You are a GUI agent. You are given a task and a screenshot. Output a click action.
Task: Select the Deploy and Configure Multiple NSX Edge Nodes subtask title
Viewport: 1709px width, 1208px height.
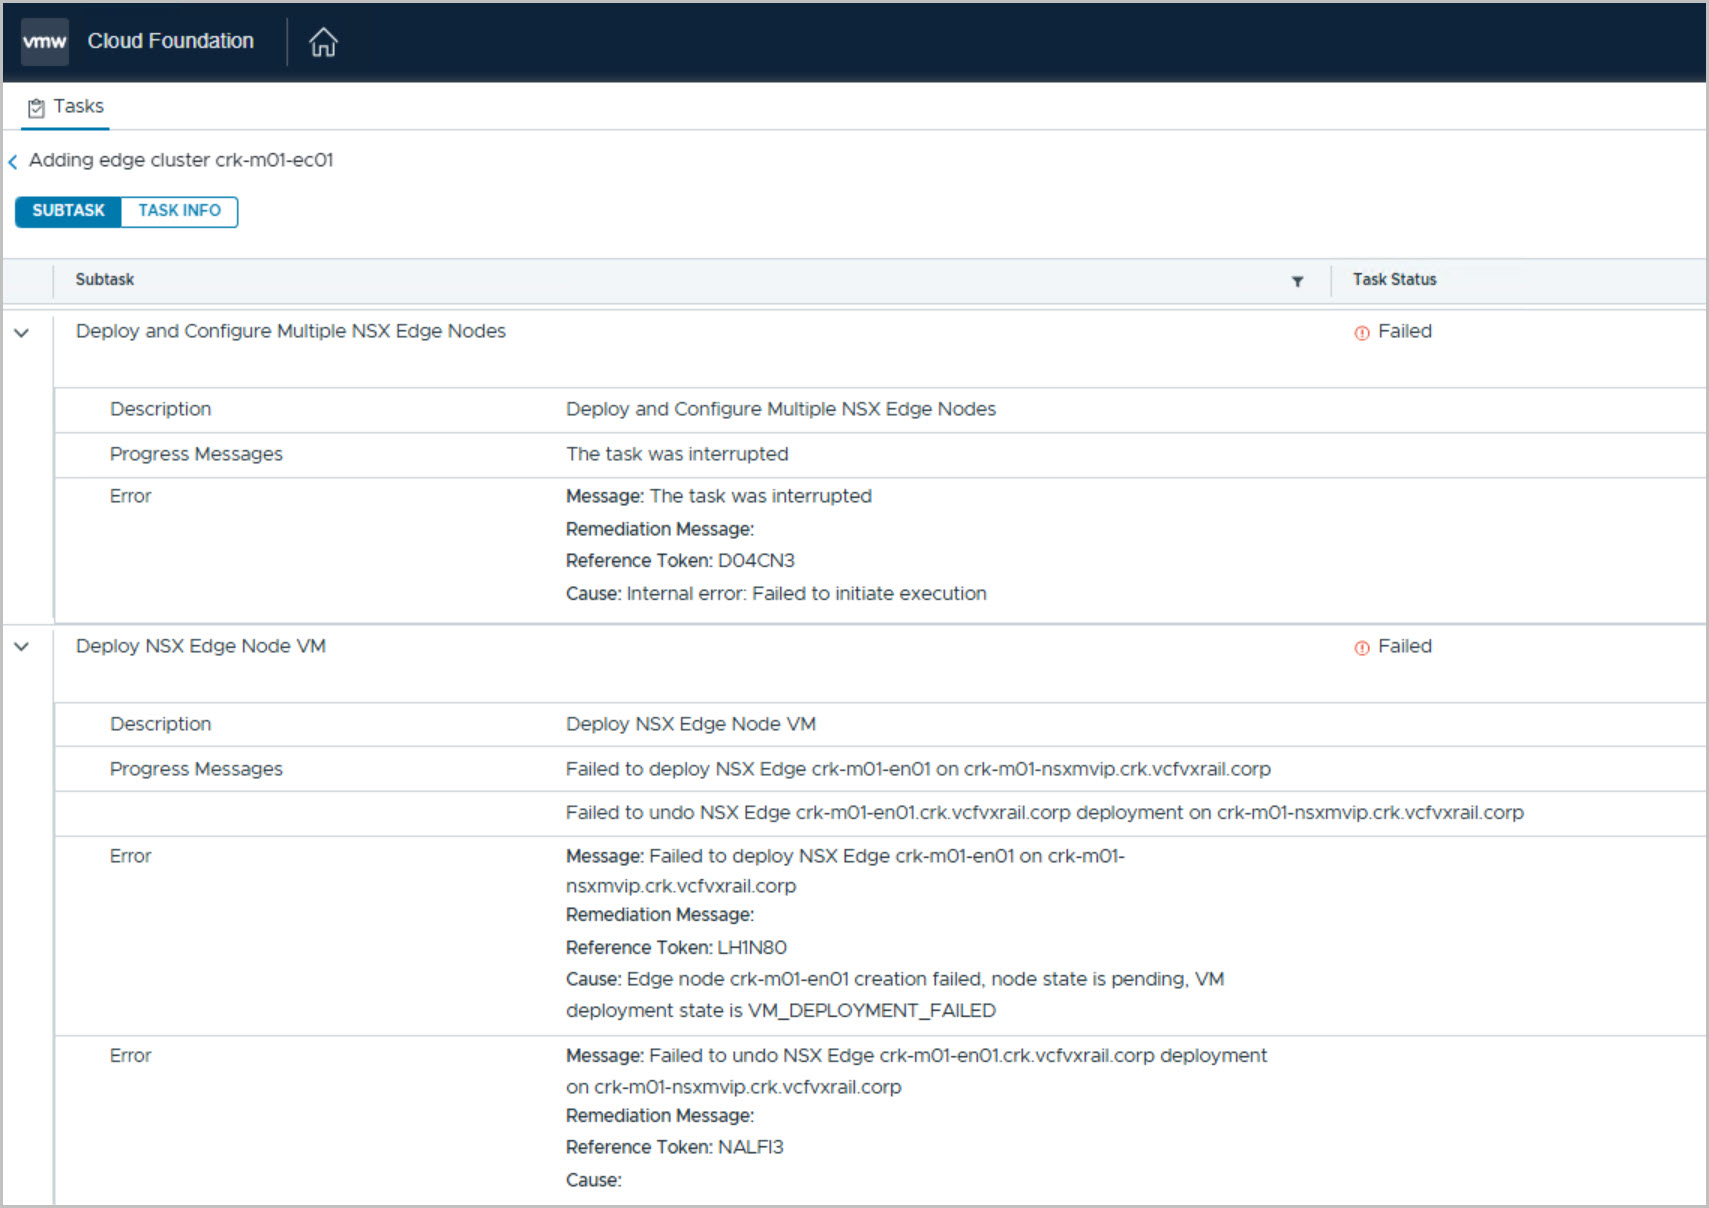[291, 331]
